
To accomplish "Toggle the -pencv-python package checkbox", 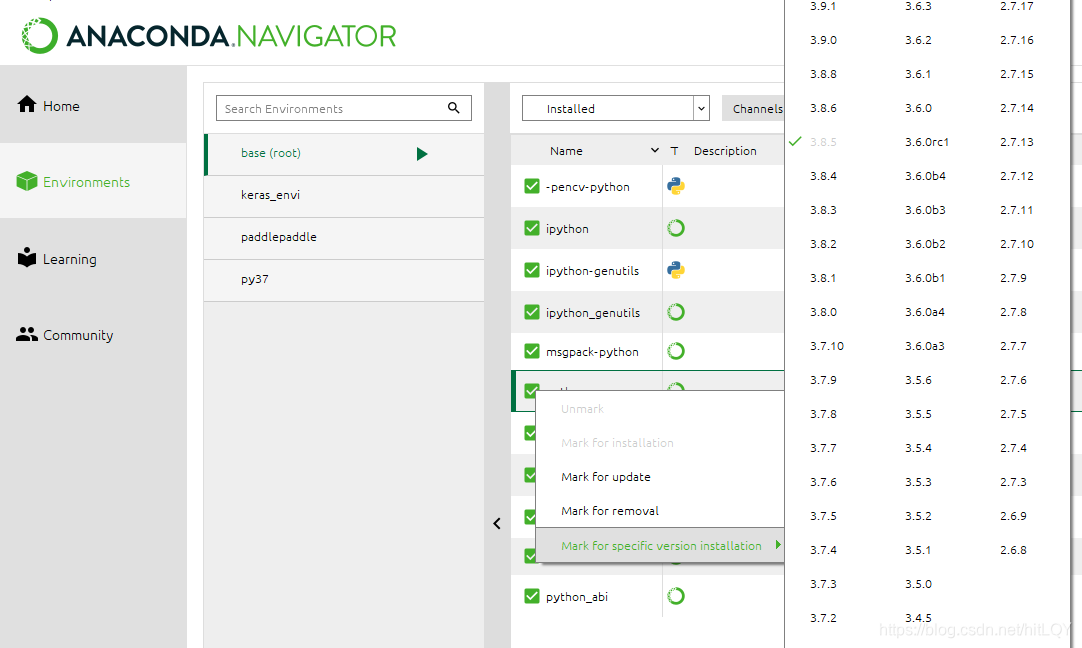I will [532, 186].
